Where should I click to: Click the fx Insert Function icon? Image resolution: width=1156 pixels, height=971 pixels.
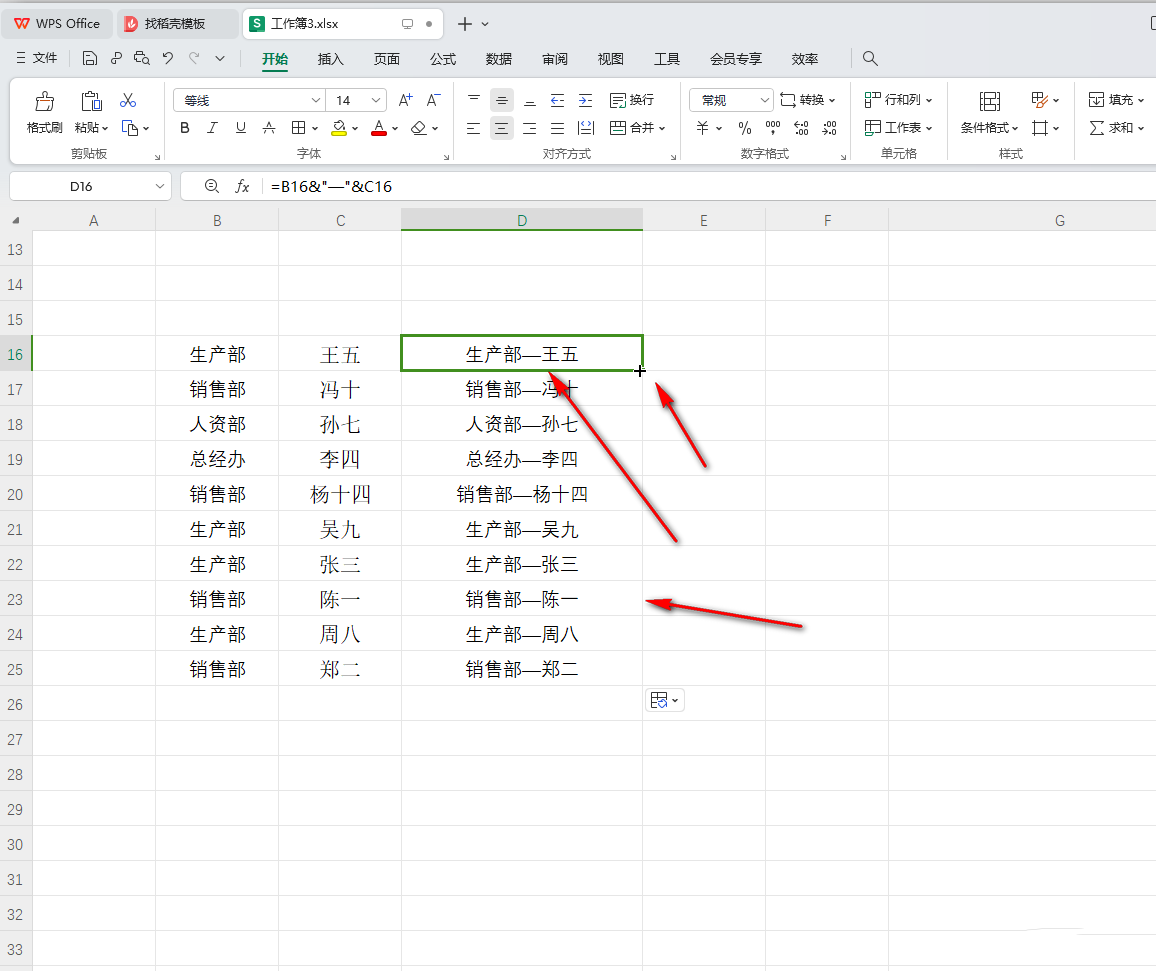pyautogui.click(x=242, y=187)
